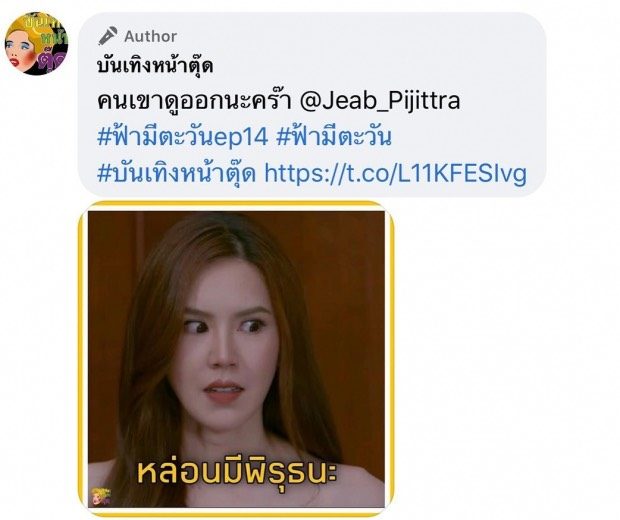Click the small watermark logo in the meme corner
The image size is (620, 520).
coord(100,497)
